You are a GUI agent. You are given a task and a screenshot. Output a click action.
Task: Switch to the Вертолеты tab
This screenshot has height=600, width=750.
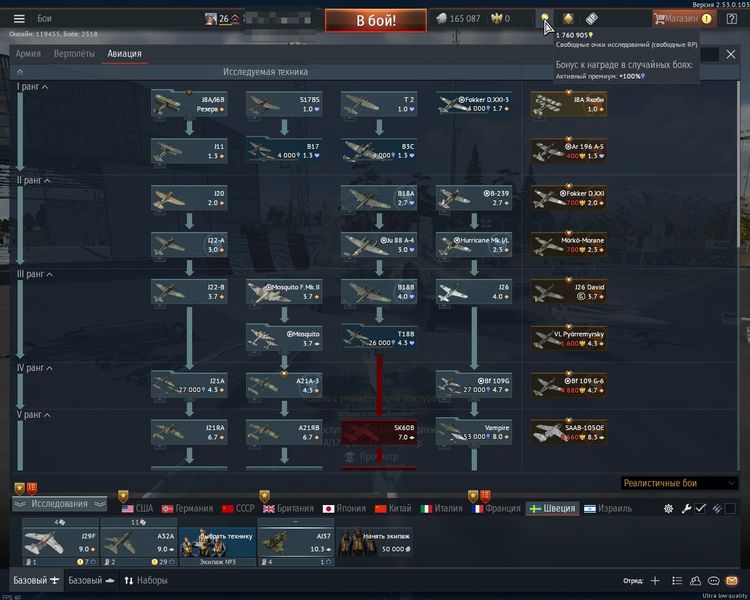(x=75, y=53)
